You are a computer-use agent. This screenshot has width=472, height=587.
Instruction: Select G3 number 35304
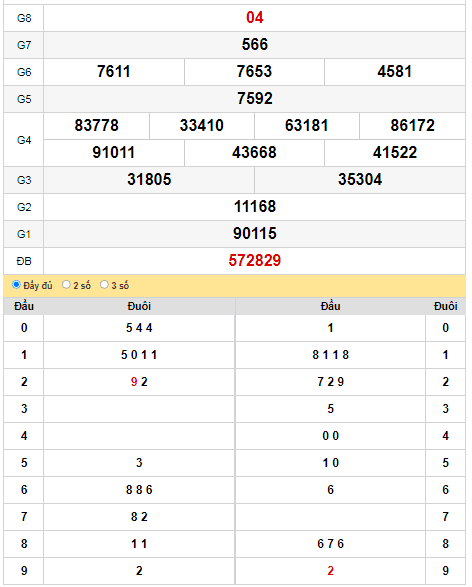pos(360,179)
